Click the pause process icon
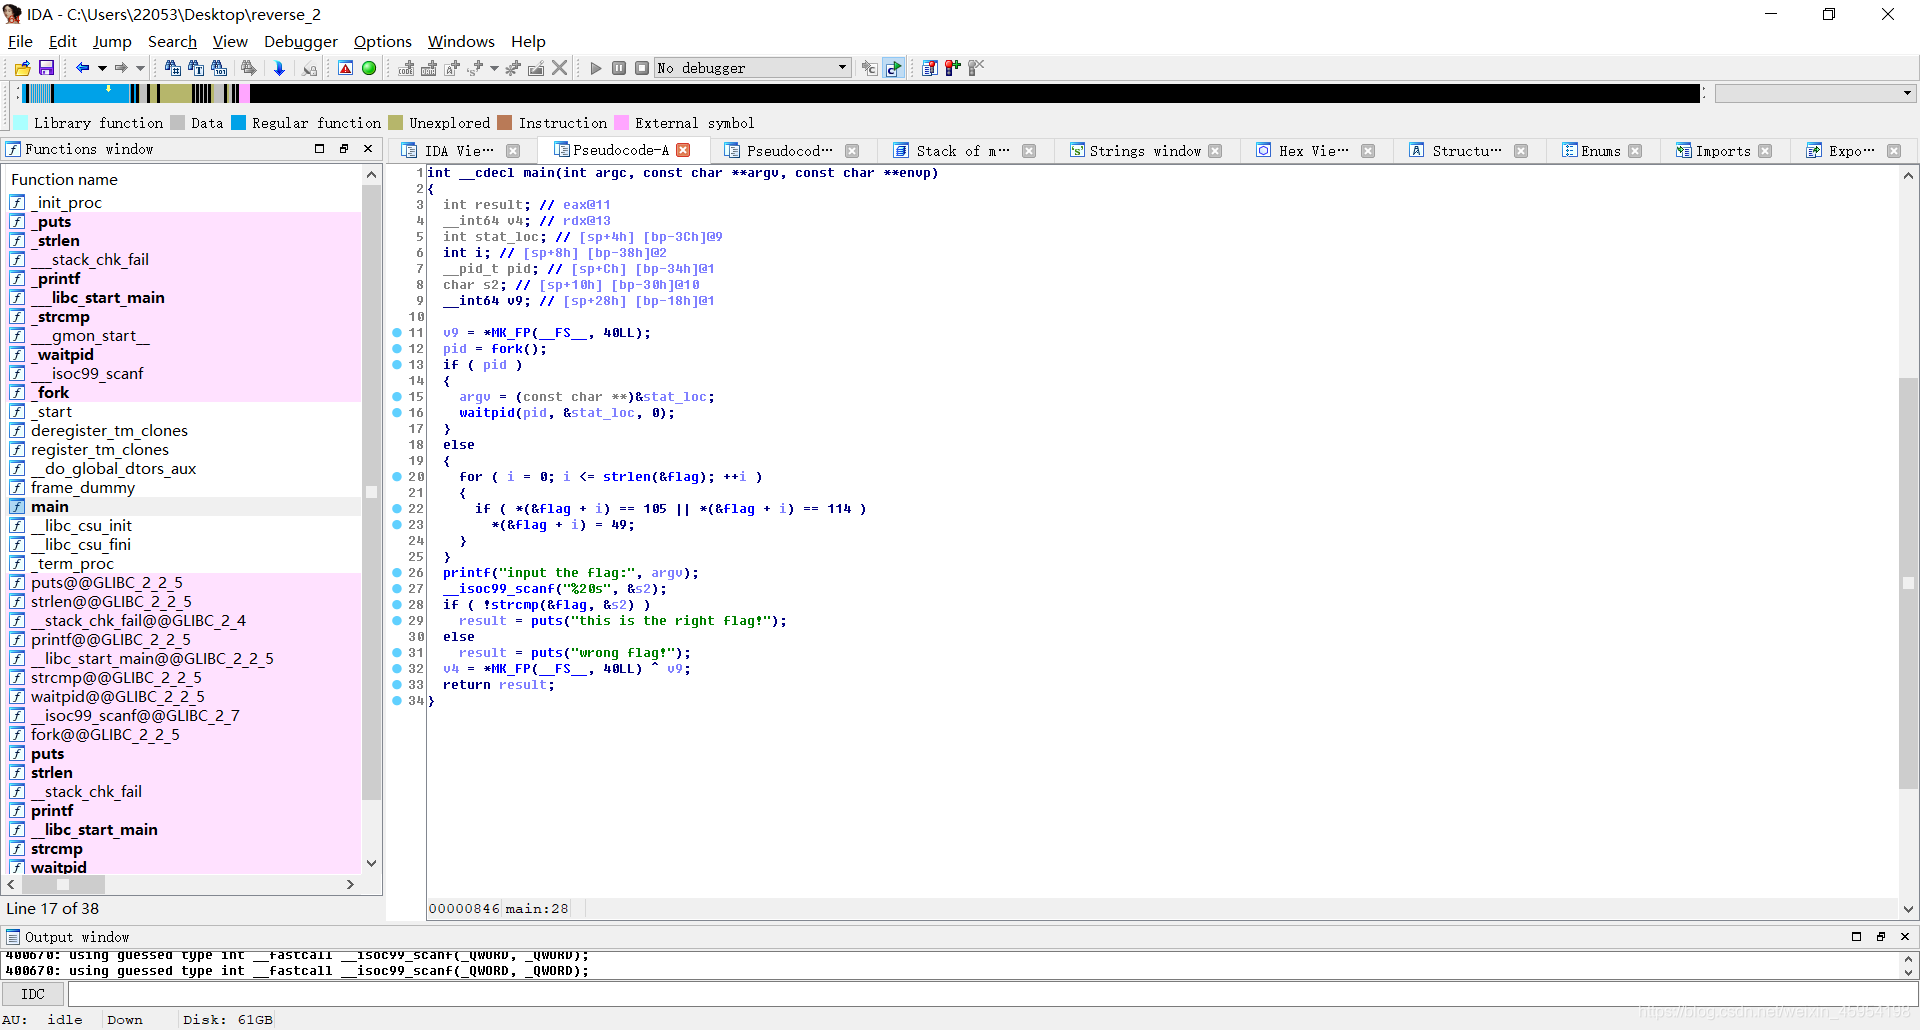This screenshot has width=1920, height=1030. coord(619,68)
